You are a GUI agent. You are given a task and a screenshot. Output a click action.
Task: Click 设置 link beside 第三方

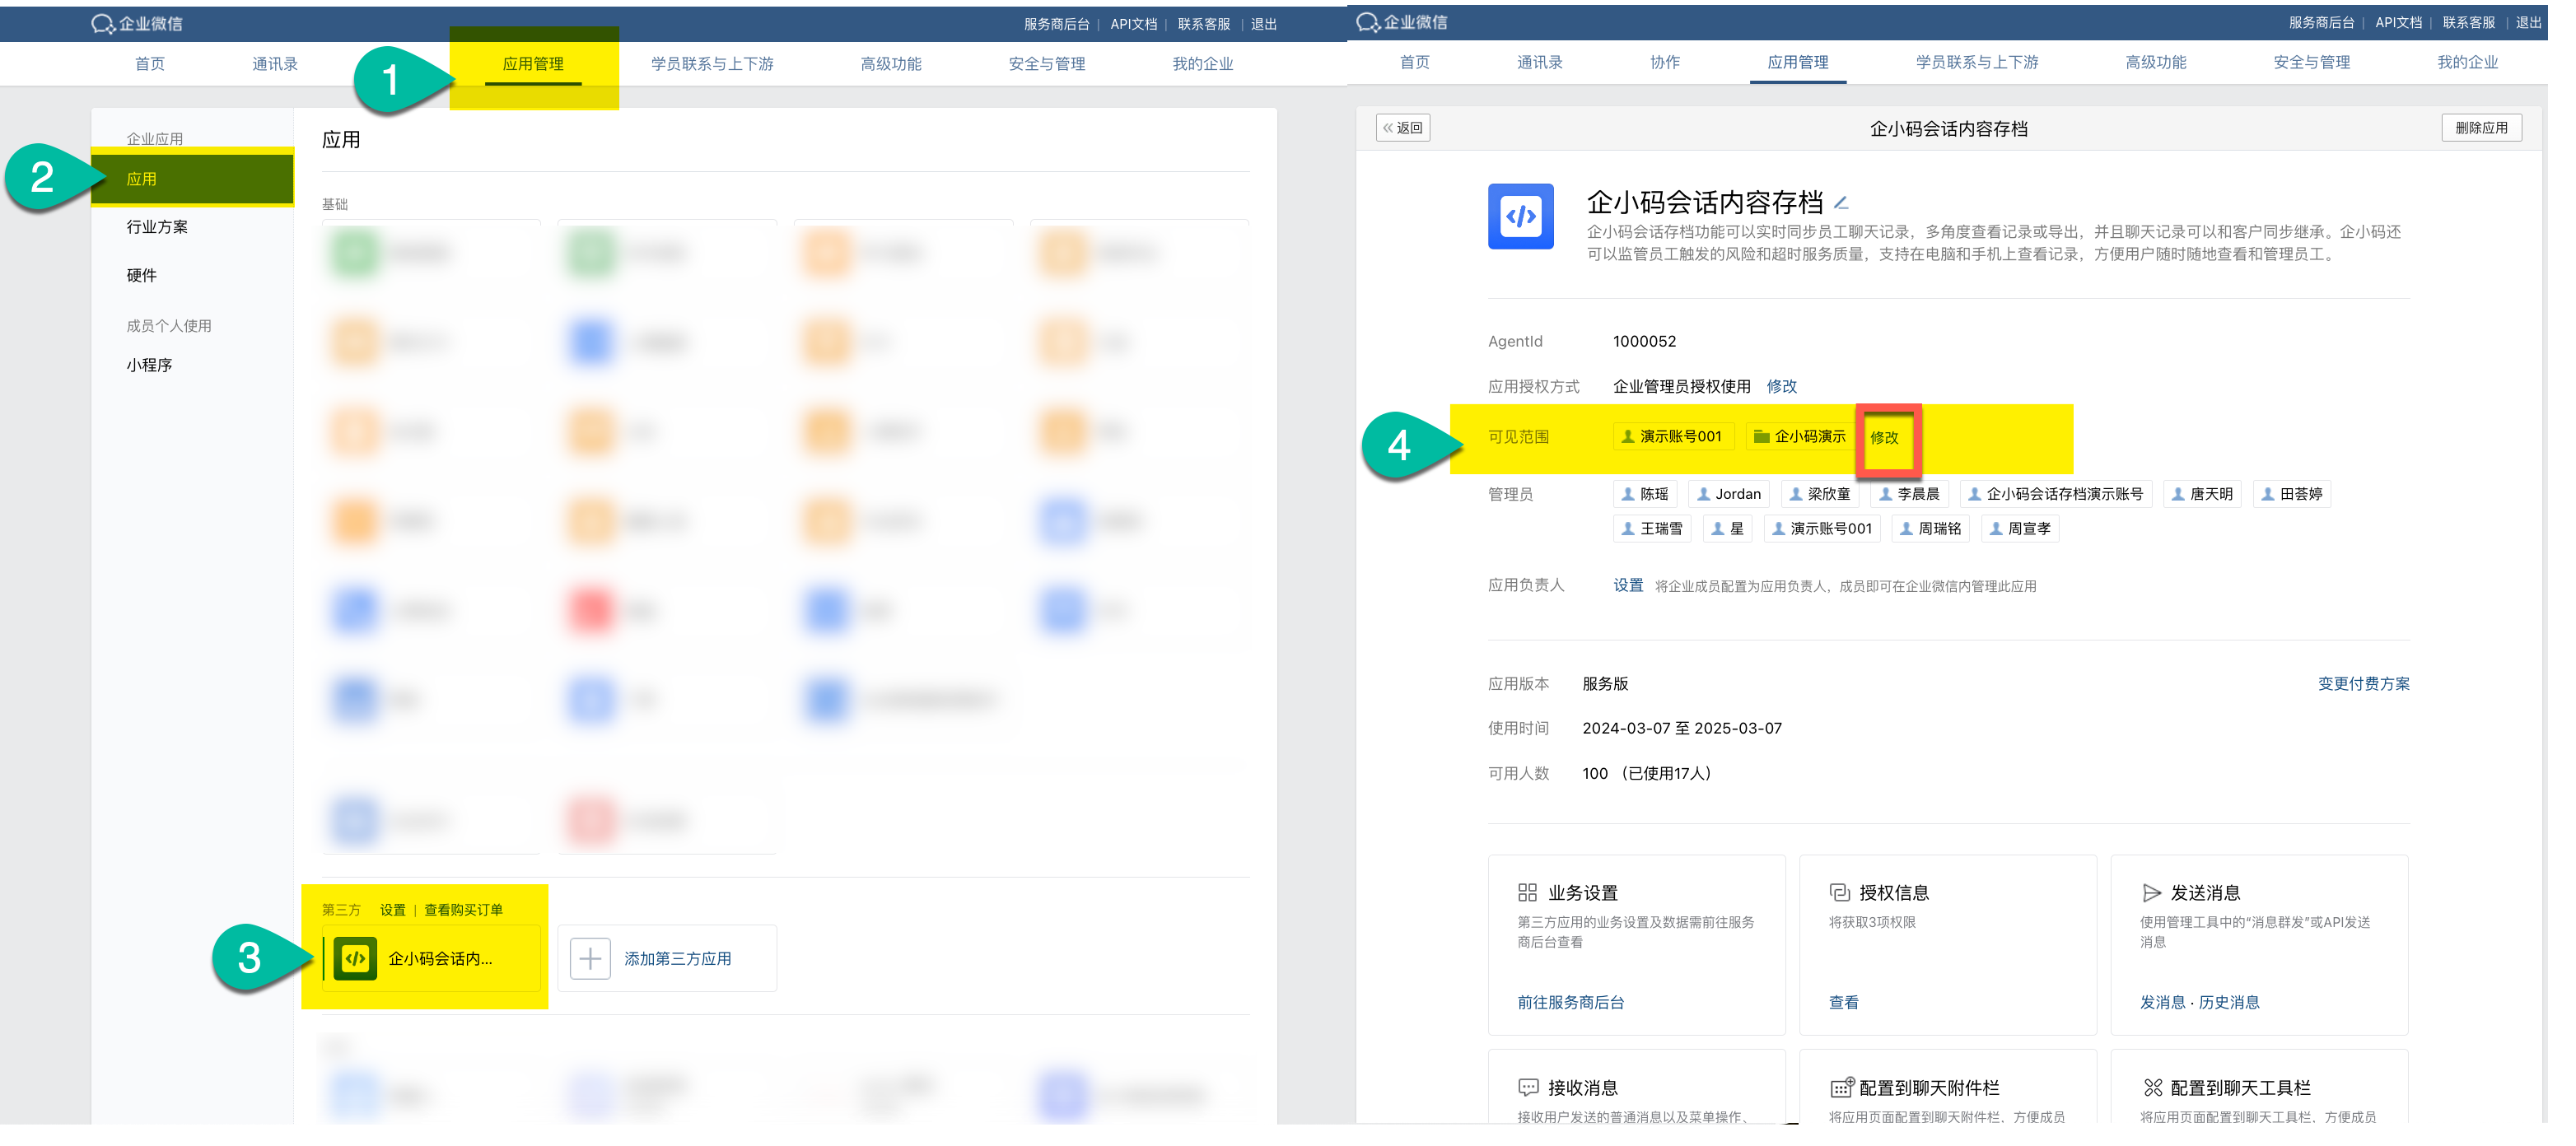click(392, 910)
